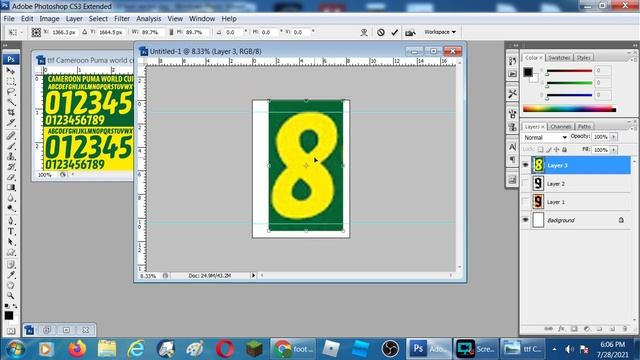The height and width of the screenshot is (360, 640).
Task: Select the Path Selection tool
Action: tap(11, 242)
